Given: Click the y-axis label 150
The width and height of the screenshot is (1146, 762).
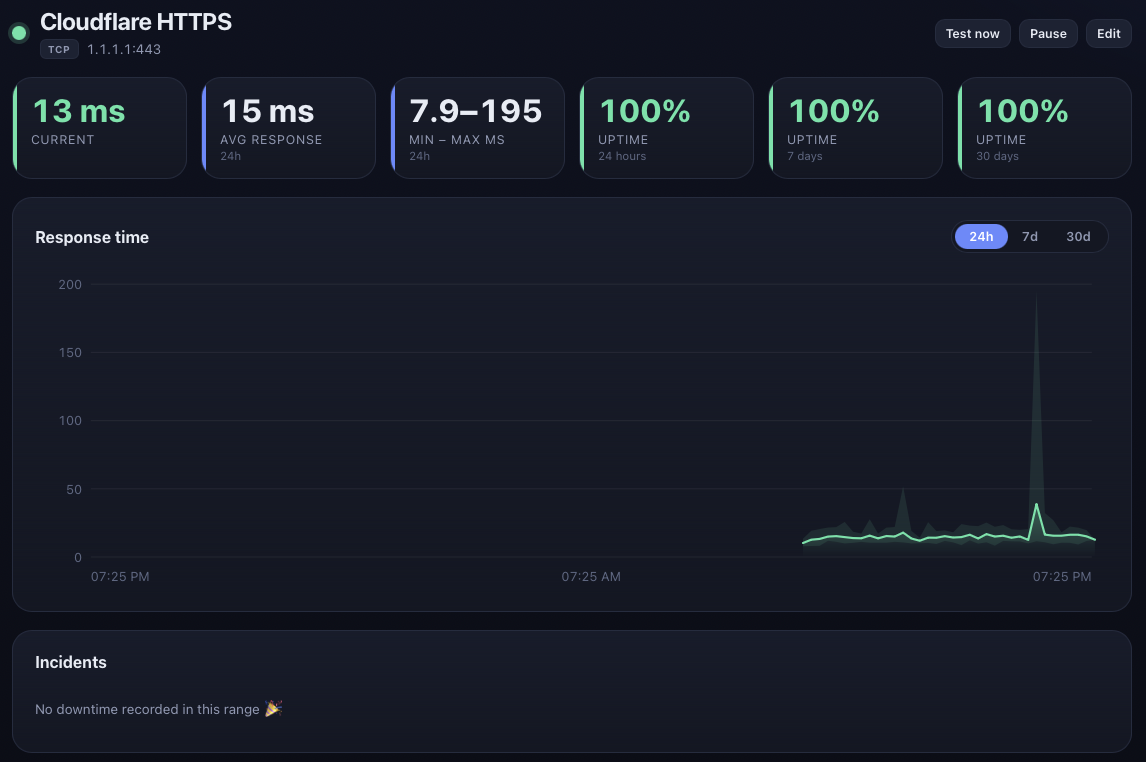Looking at the screenshot, I should (70, 352).
